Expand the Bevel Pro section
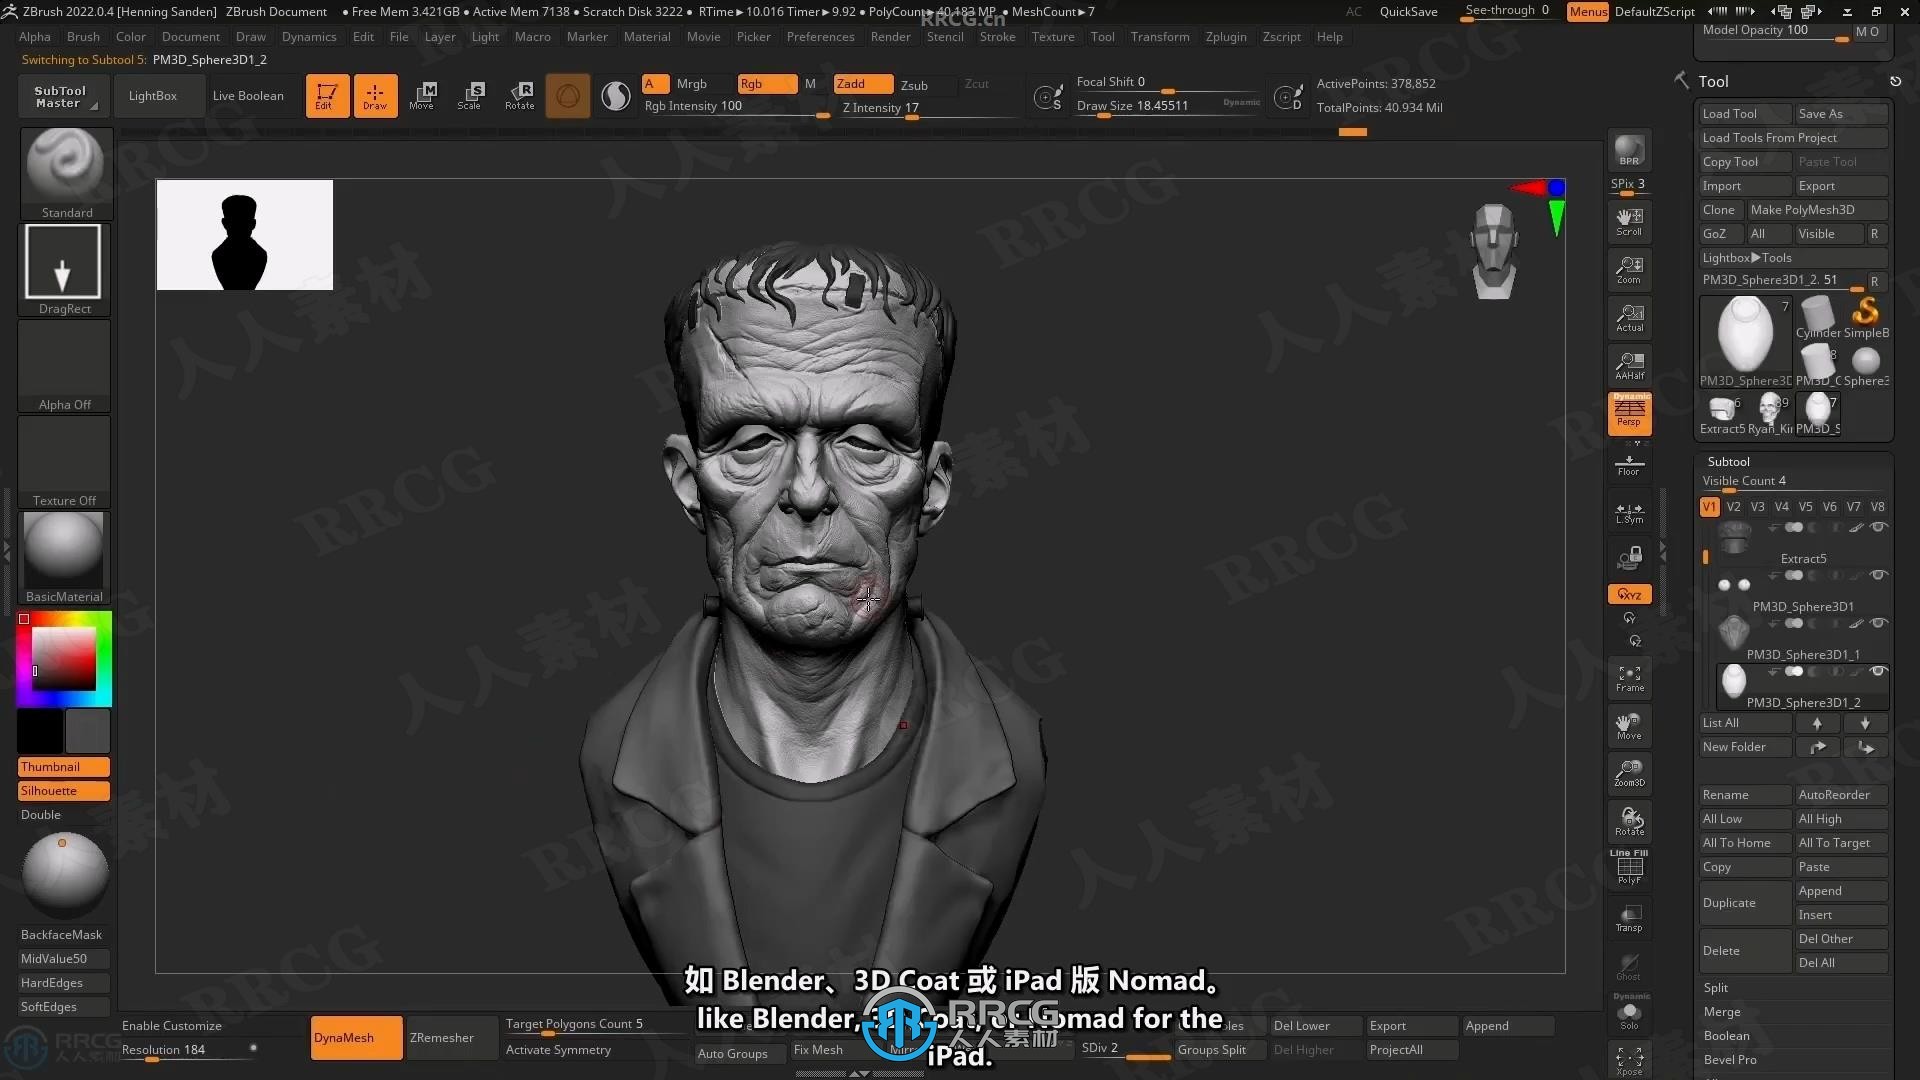The width and height of the screenshot is (1920, 1080). [x=1730, y=1059]
